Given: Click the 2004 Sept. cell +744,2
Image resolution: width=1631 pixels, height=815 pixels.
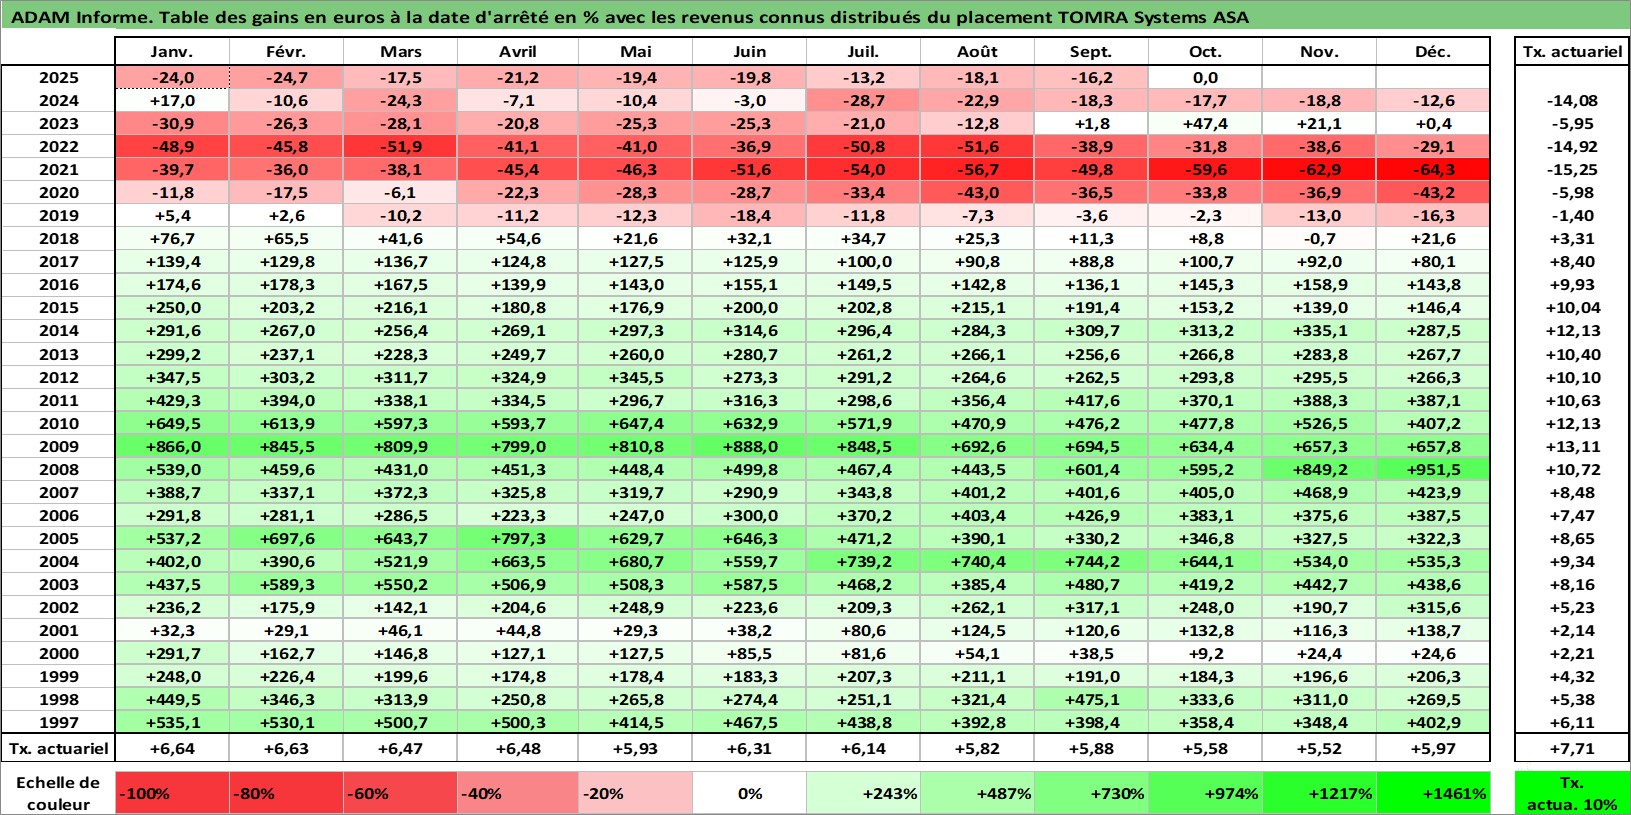Looking at the screenshot, I should (x=1091, y=561).
